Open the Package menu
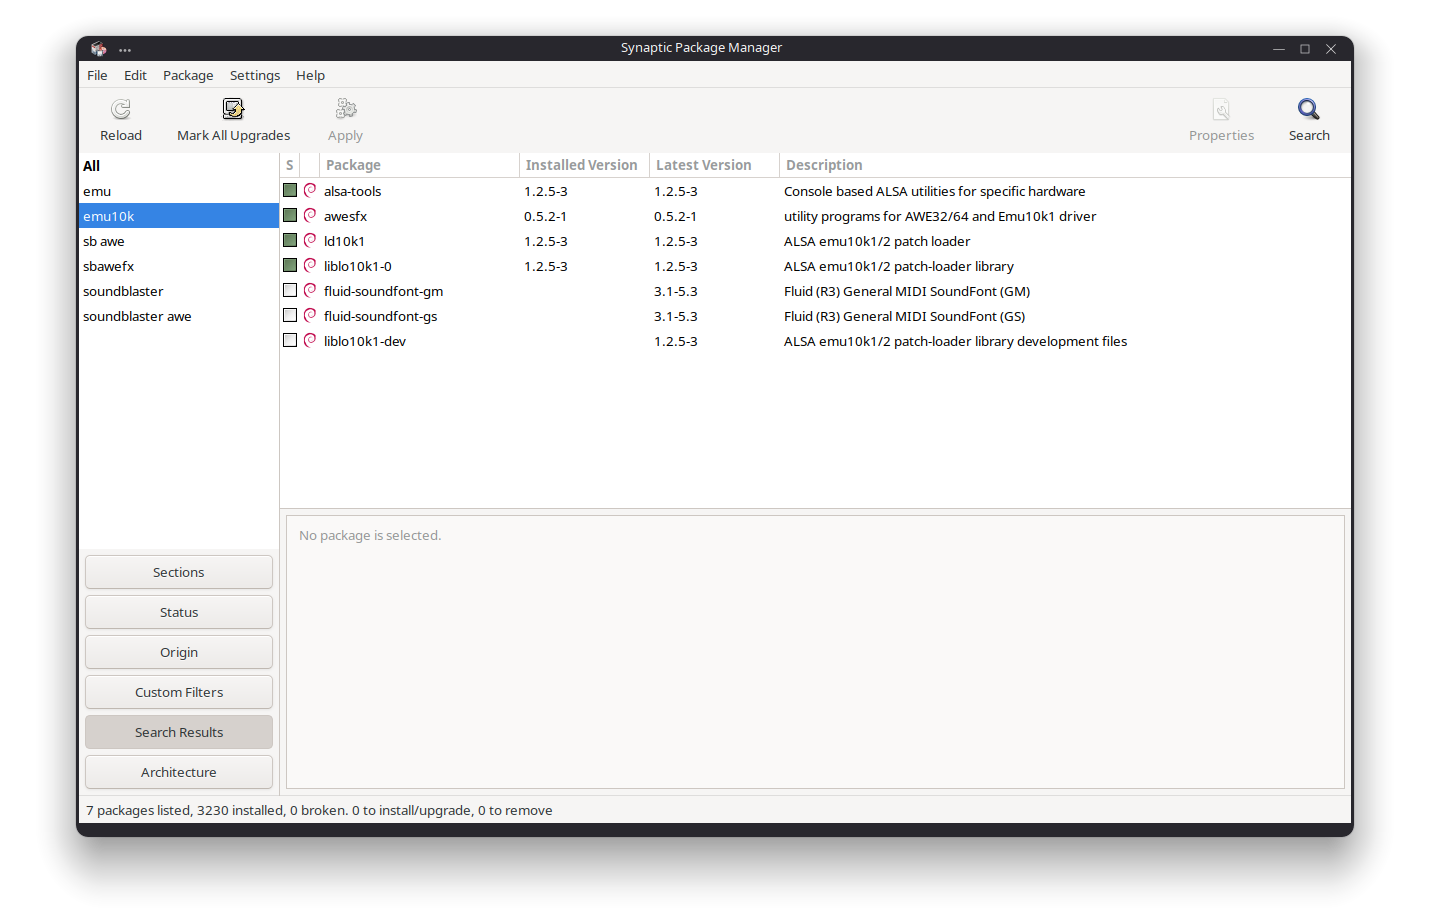The image size is (1430, 923). [188, 75]
